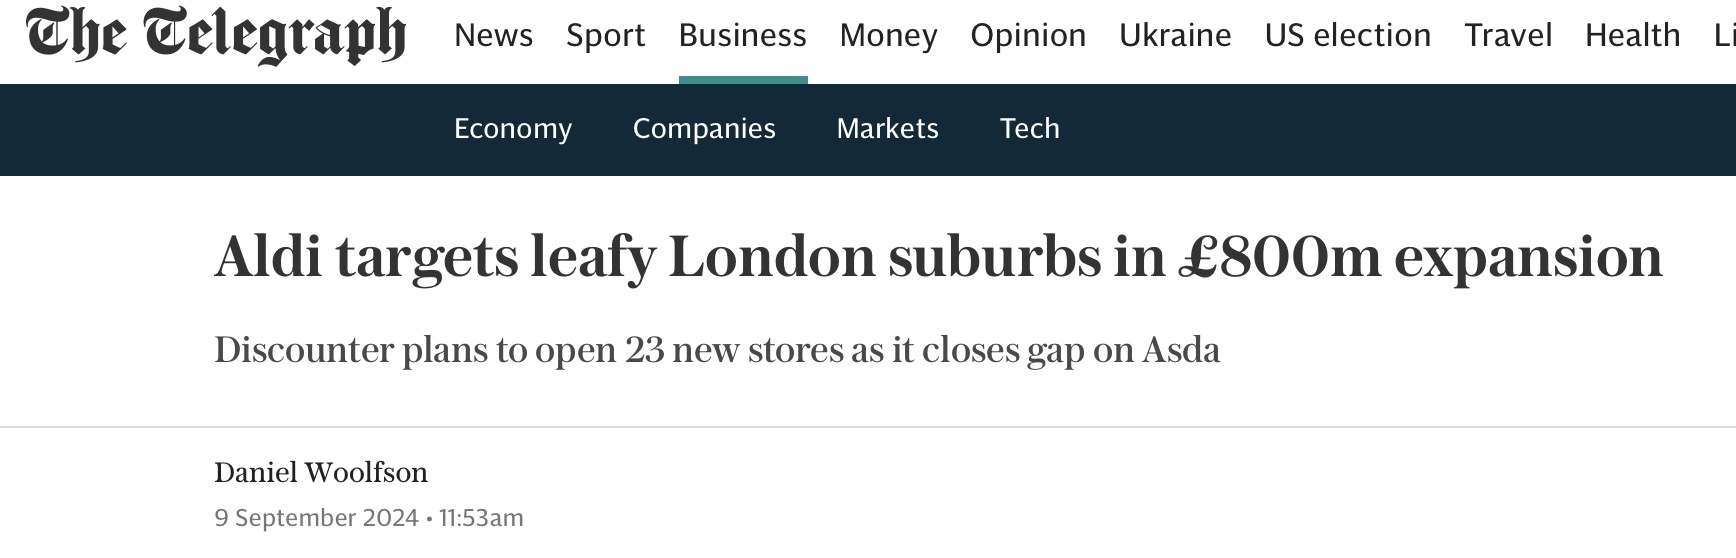Navigate to the Opinion section
This screenshot has width=1736, height=558.
(1028, 36)
